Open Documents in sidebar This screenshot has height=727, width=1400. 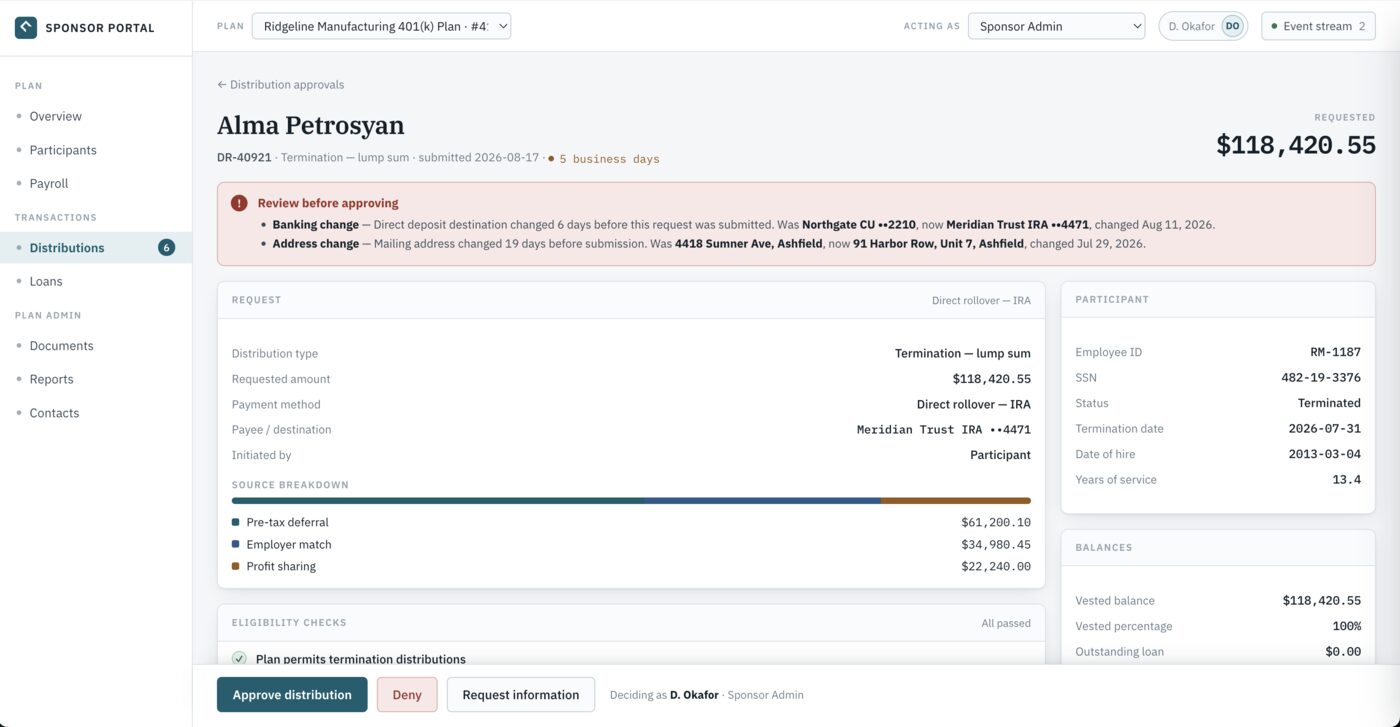coord(96,345)
